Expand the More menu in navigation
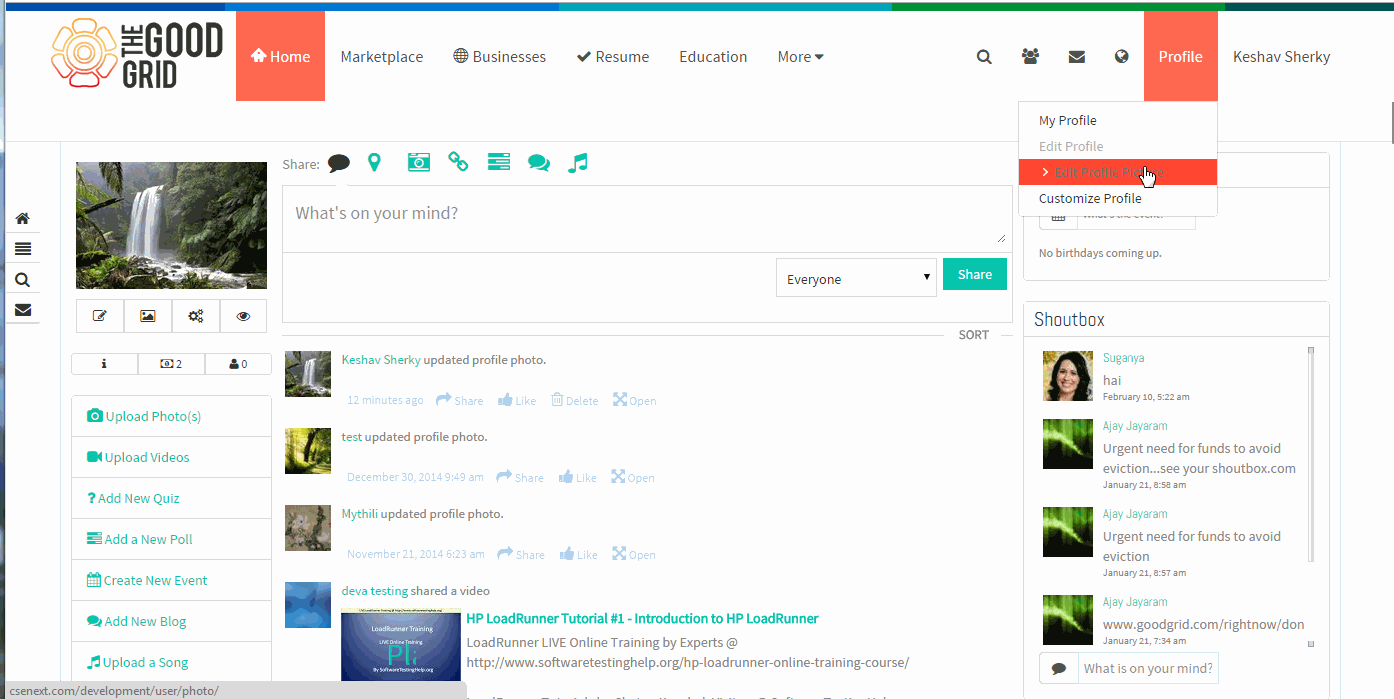The height and width of the screenshot is (699, 1394). 800,57
